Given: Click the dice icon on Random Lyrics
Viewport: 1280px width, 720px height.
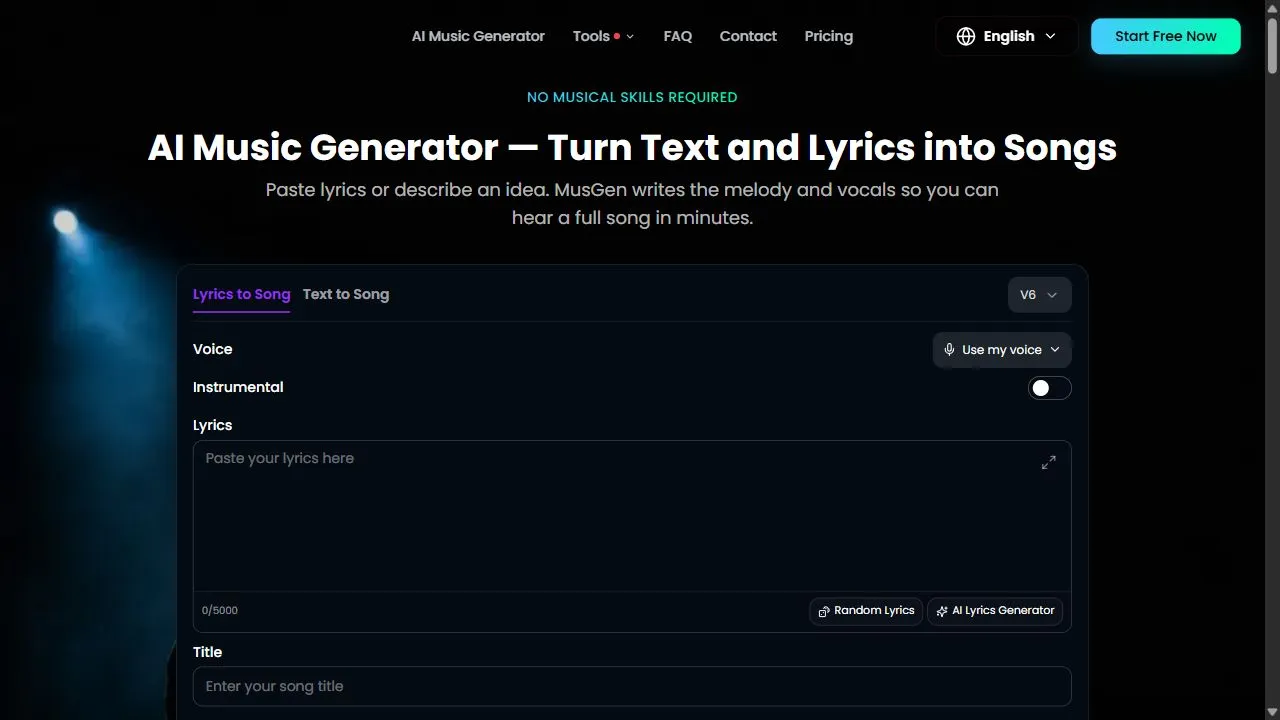Looking at the screenshot, I should [824, 611].
